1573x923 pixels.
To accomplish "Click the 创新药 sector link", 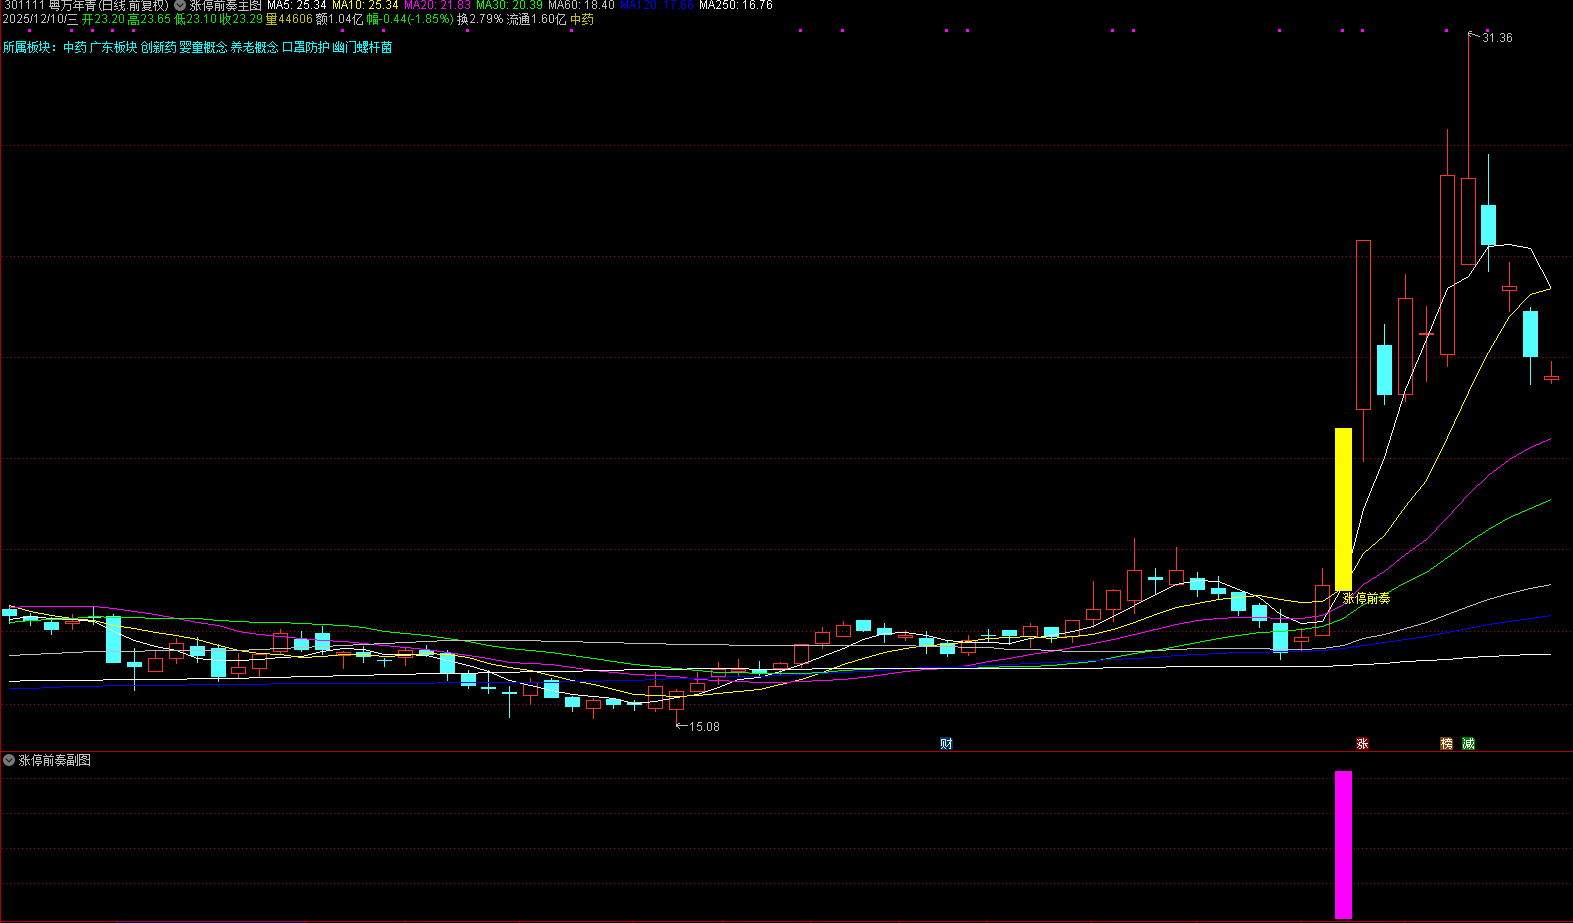I will click(159, 47).
